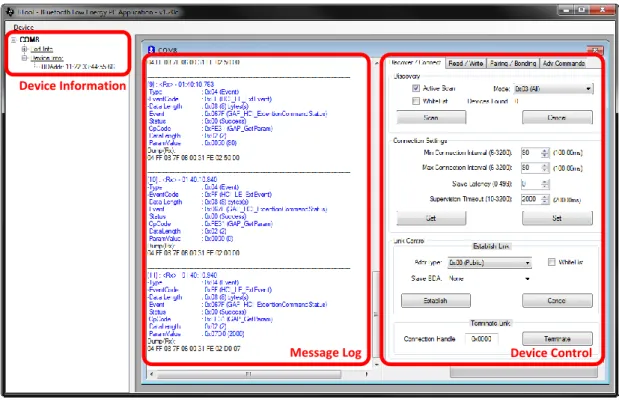Click the Set connection settings button
The width and height of the screenshot is (619, 405).
[x=557, y=218]
